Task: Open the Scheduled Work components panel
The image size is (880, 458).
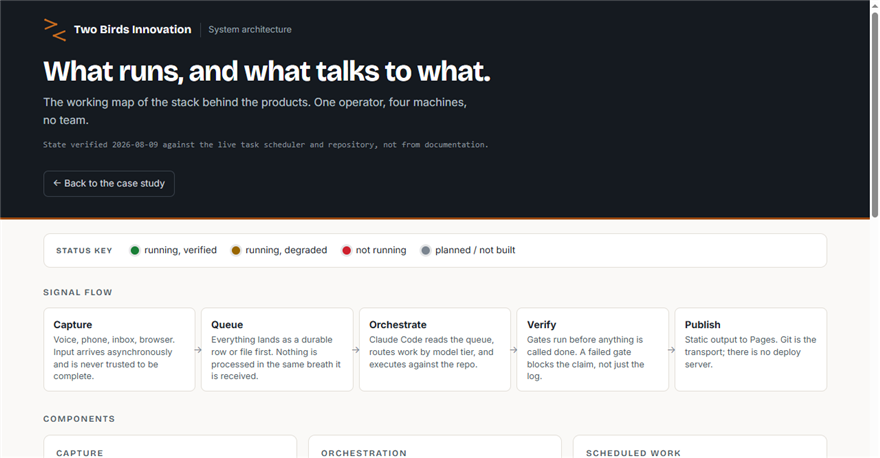Action: (x=700, y=447)
